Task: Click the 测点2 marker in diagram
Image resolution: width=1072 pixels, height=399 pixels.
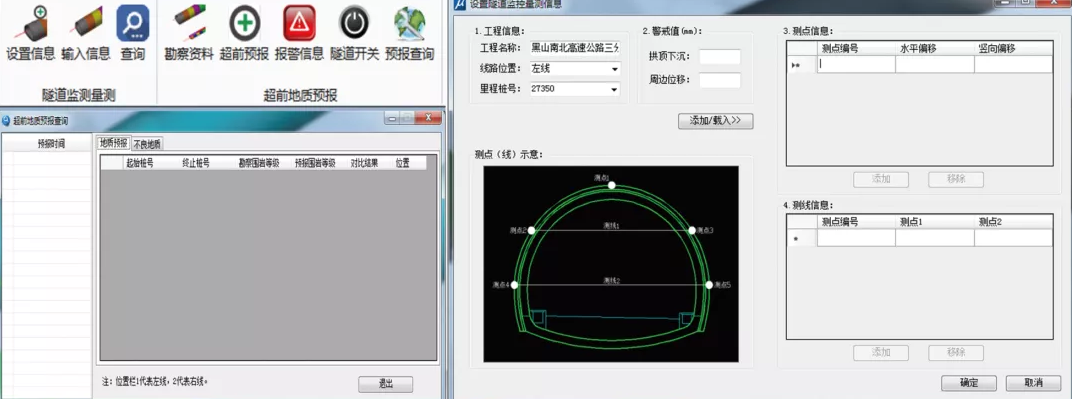Action: (x=531, y=230)
